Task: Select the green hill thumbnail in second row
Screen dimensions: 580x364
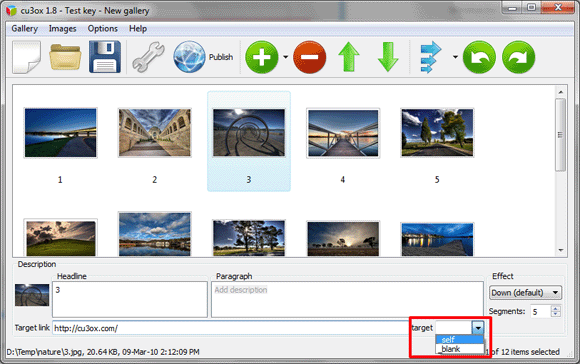Action: [61, 238]
